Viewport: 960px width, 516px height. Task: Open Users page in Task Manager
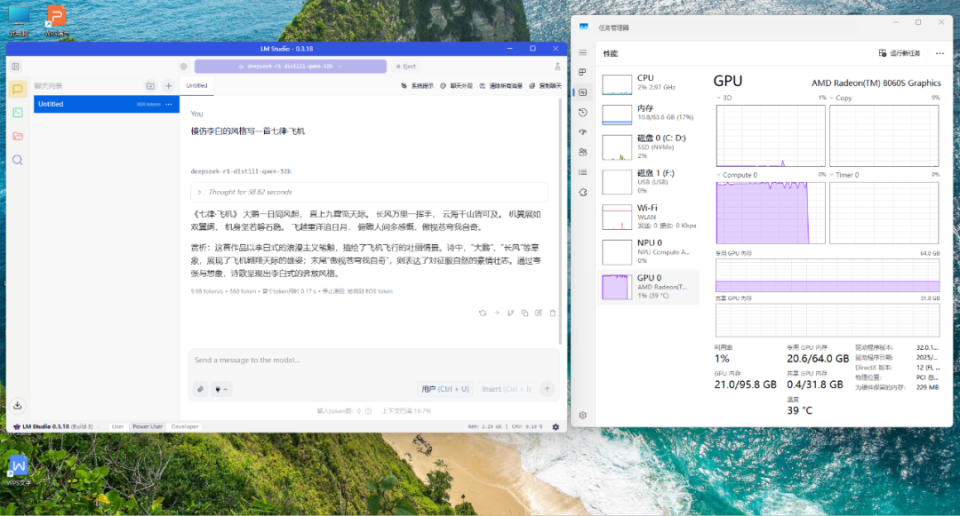coord(583,152)
